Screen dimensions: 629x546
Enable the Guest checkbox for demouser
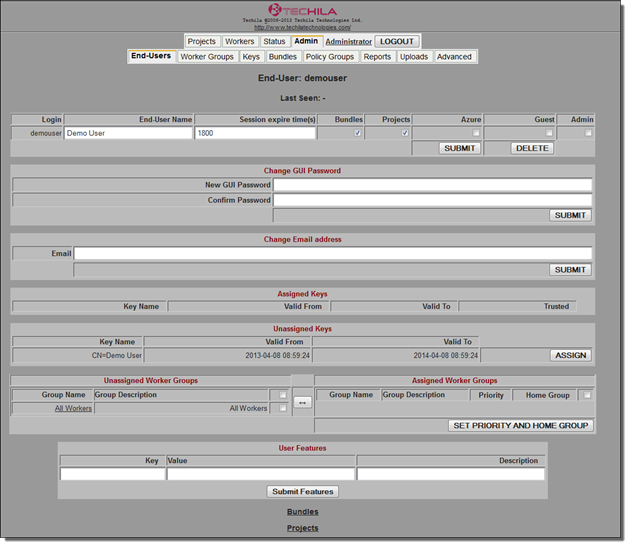(548, 133)
